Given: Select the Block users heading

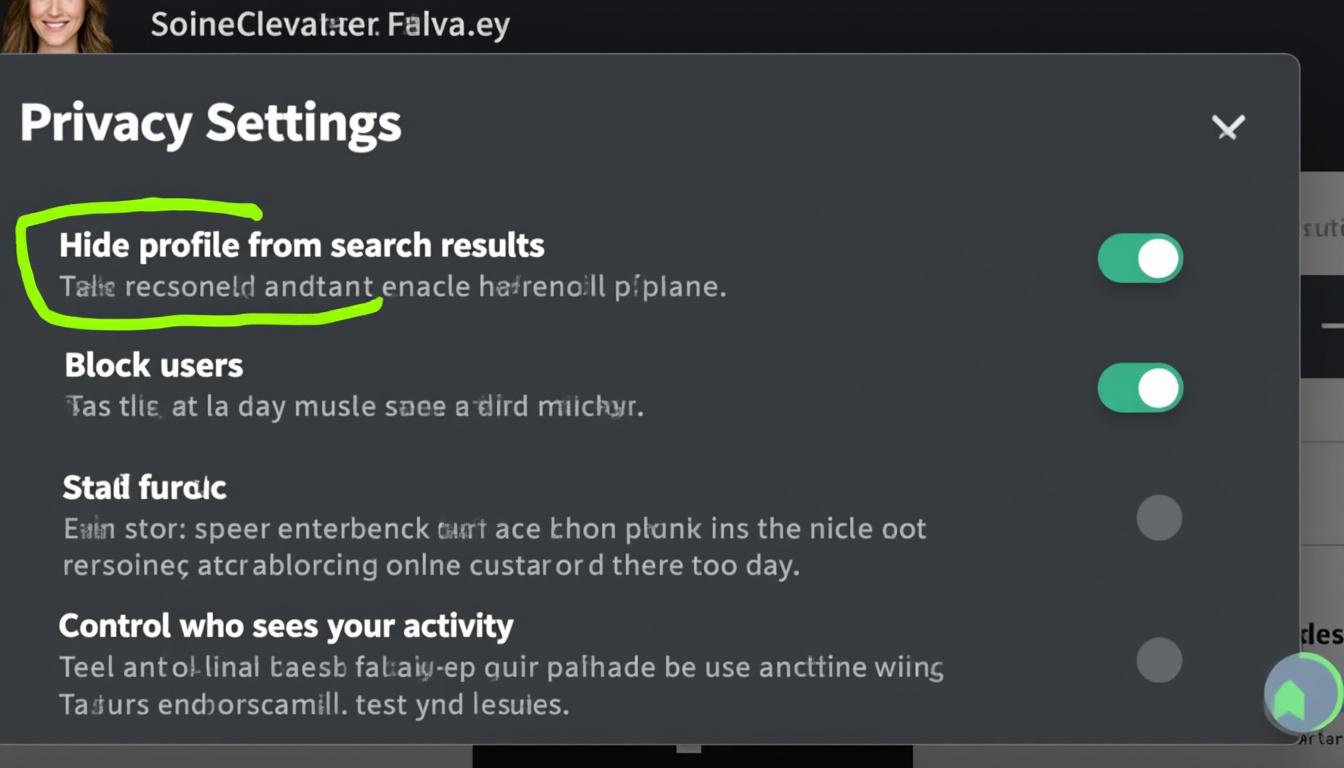Looking at the screenshot, I should coord(154,365).
